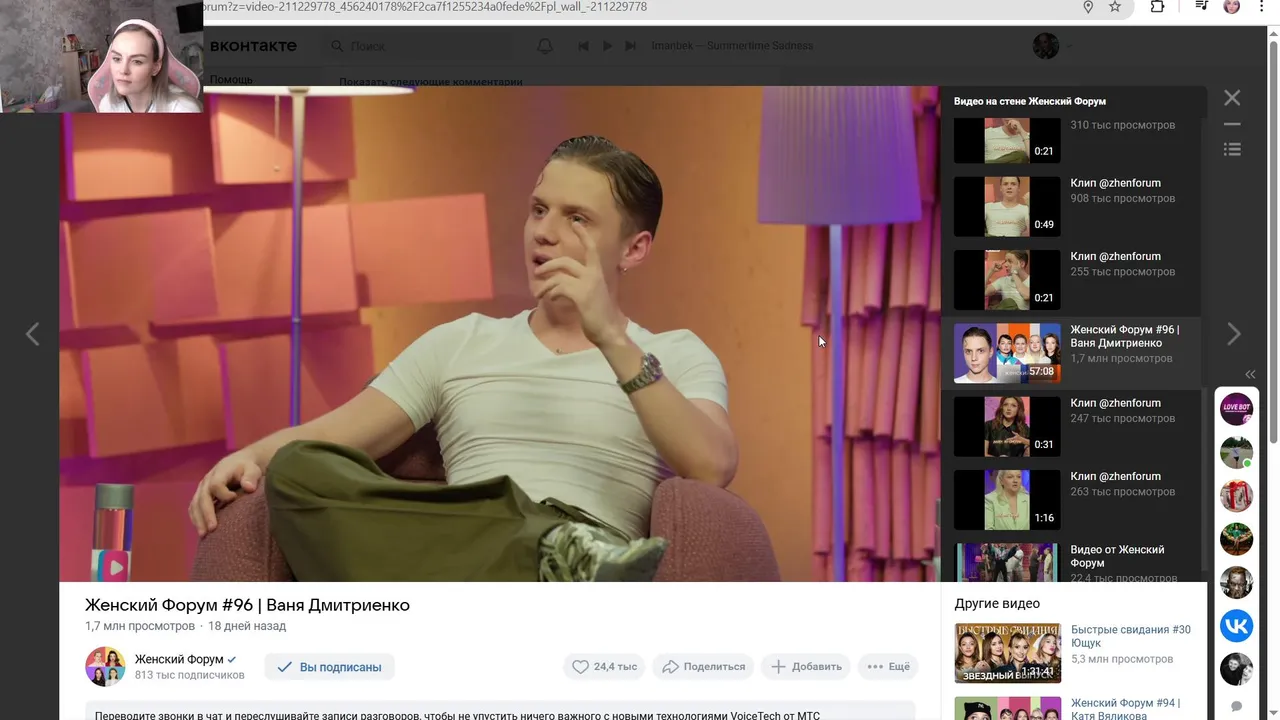The width and height of the screenshot is (1280, 720).
Task: Open the Chrome profile avatar
Action: pyautogui.click(x=1232, y=7)
